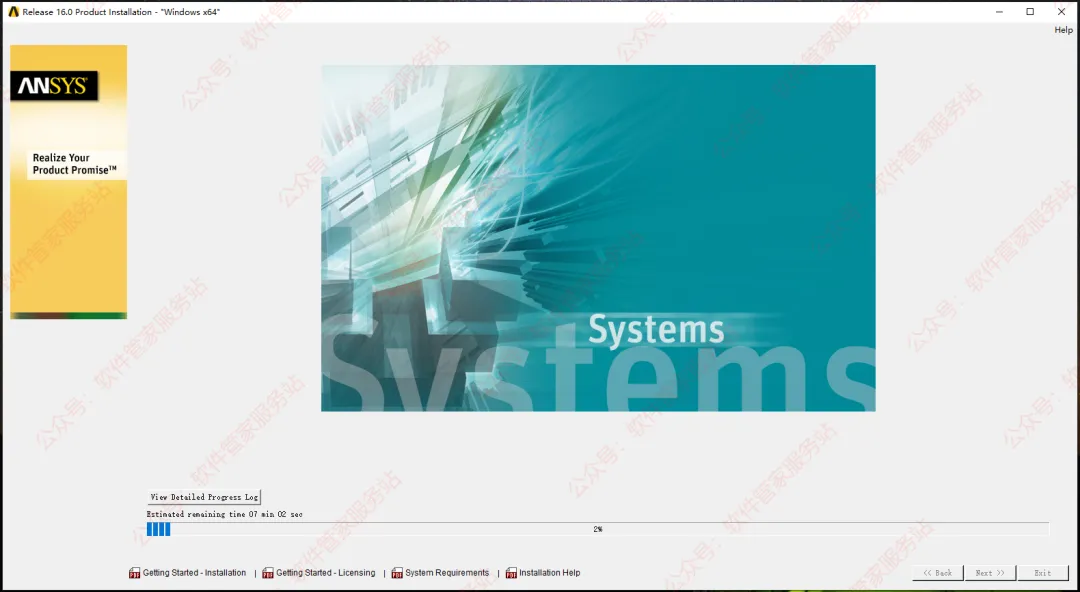Open Help in the top right
This screenshot has width=1080, height=592.
pos(1063,30)
